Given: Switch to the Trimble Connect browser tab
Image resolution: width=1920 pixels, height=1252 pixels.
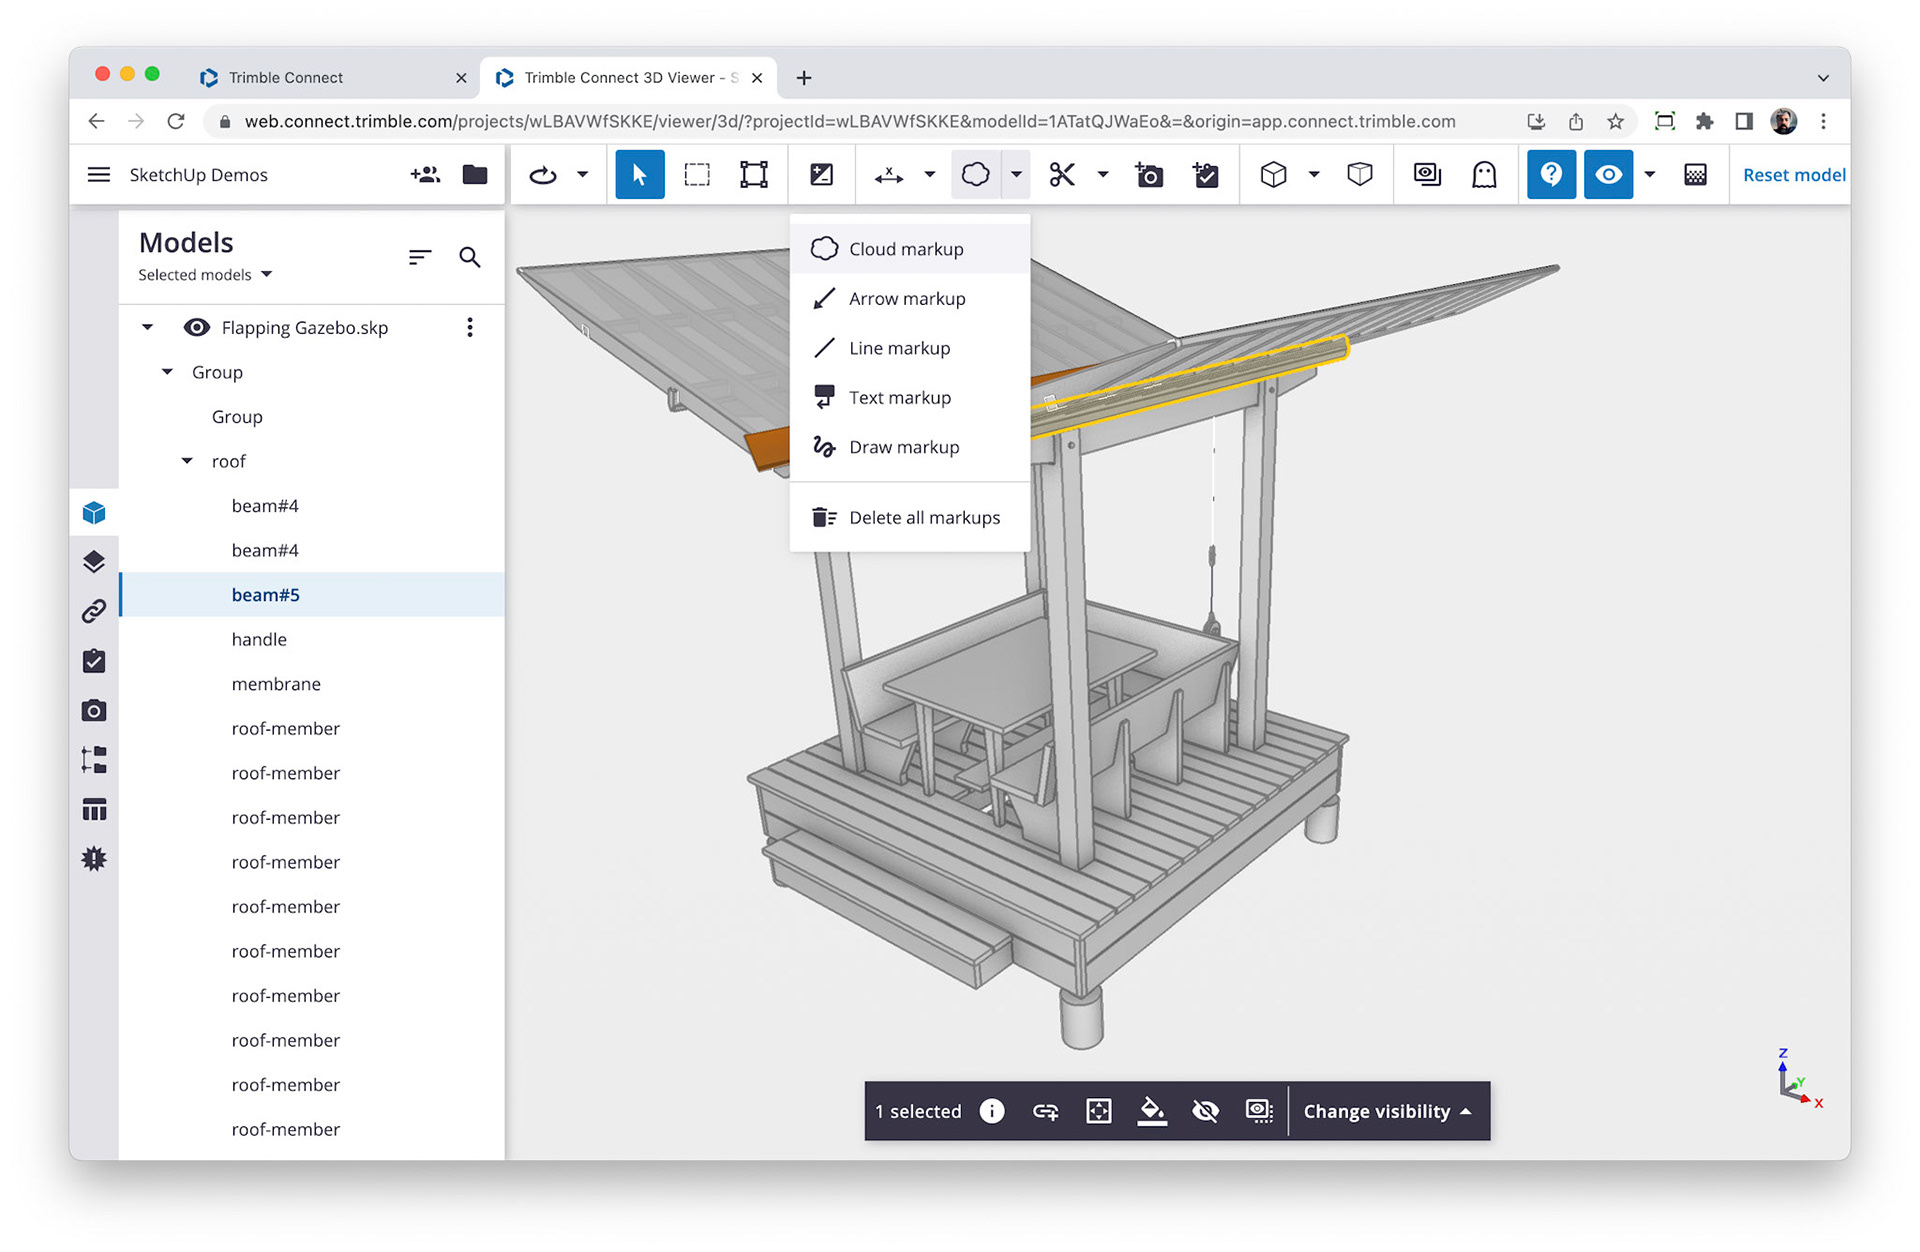Looking at the screenshot, I should point(285,77).
